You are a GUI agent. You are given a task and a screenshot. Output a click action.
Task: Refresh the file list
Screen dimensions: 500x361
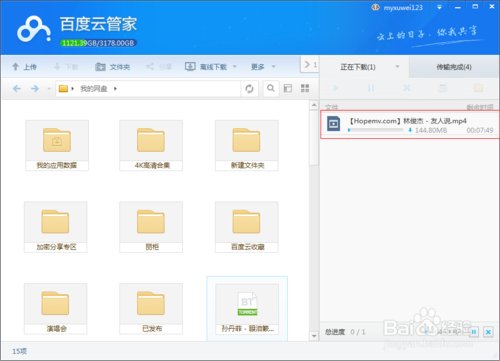tap(249, 89)
